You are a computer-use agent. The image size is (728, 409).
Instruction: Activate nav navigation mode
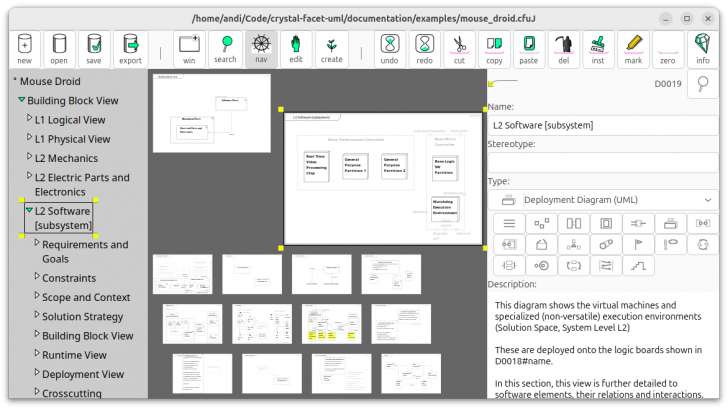pos(261,49)
